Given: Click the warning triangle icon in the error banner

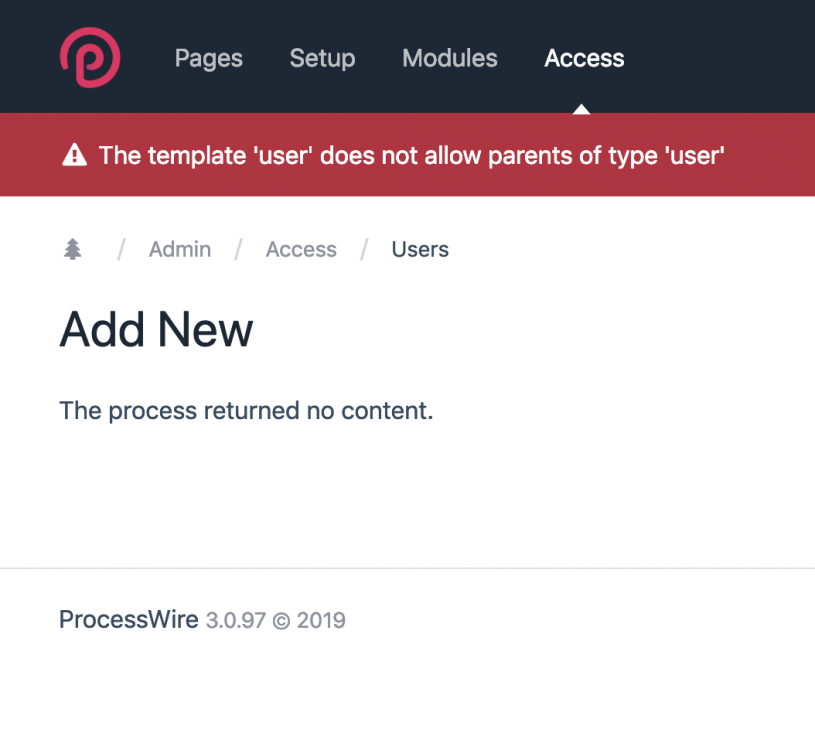Looking at the screenshot, I should point(74,155).
